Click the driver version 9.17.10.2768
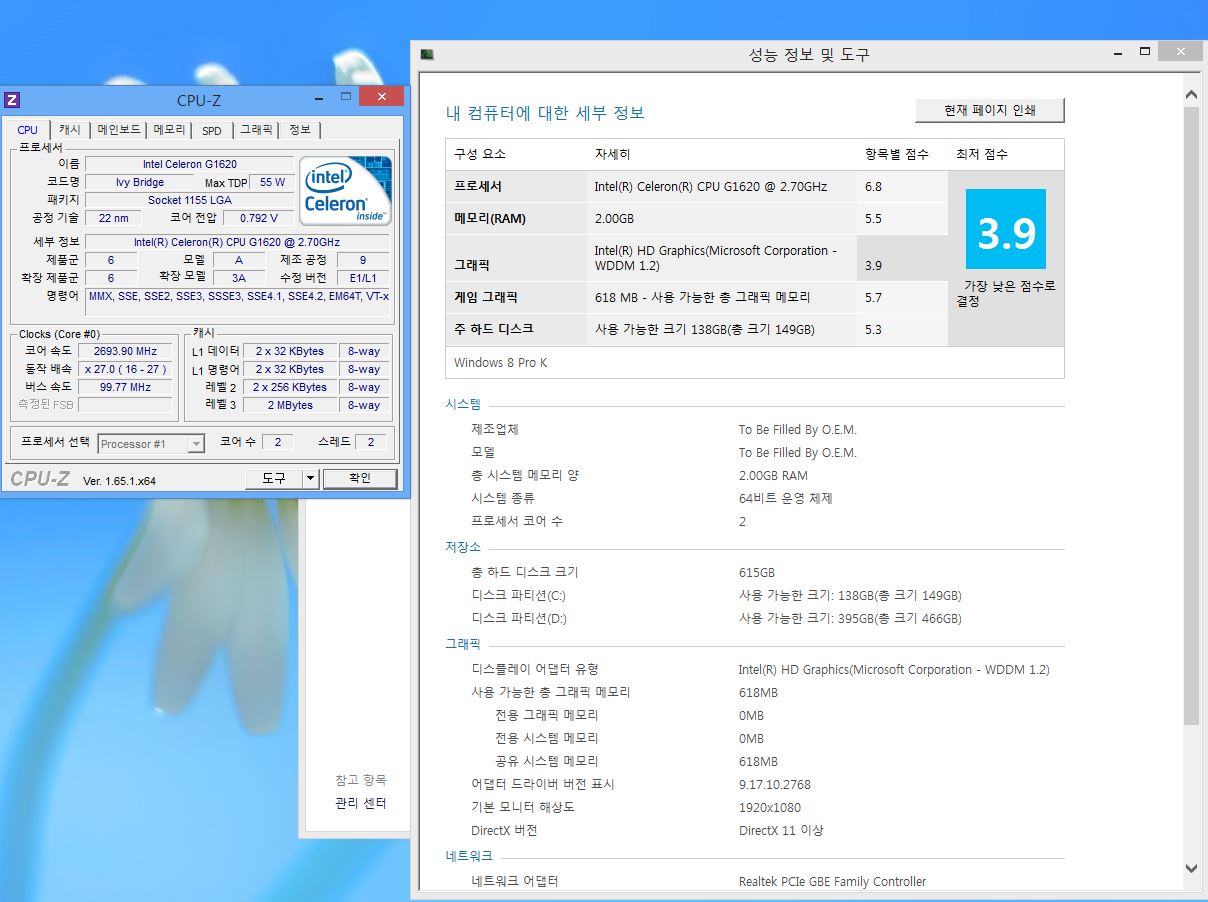 775,784
